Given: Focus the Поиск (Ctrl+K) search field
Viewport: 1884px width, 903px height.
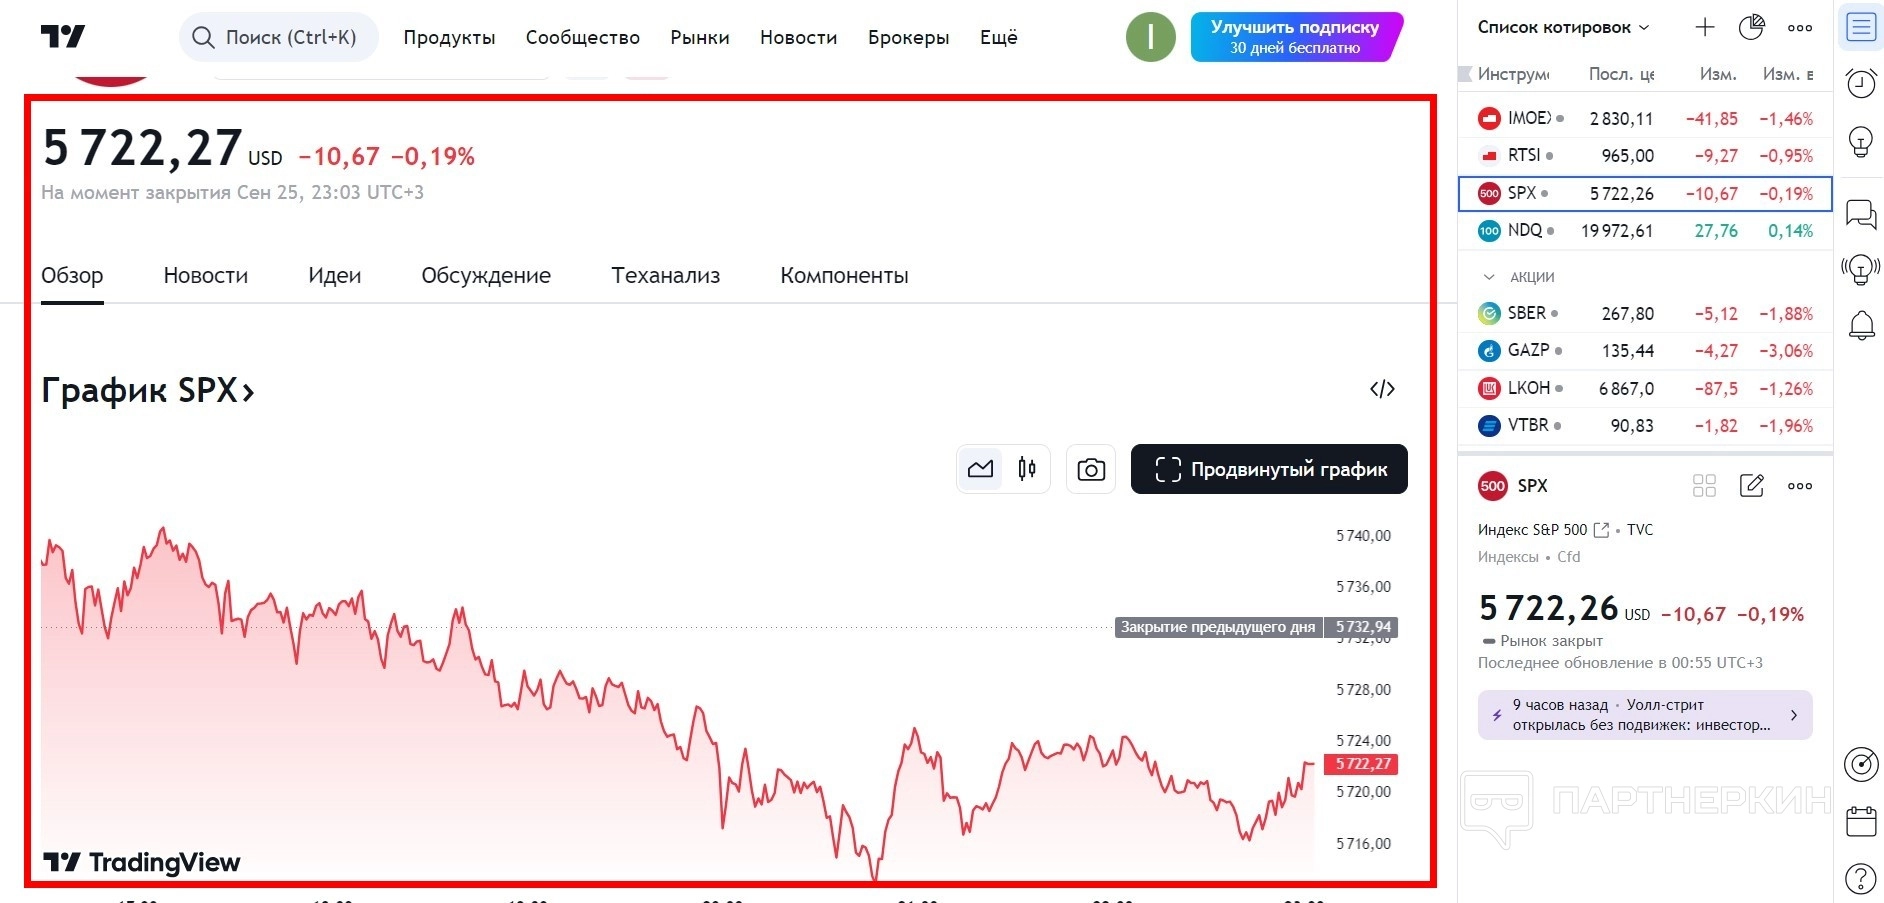Looking at the screenshot, I should pyautogui.click(x=279, y=37).
